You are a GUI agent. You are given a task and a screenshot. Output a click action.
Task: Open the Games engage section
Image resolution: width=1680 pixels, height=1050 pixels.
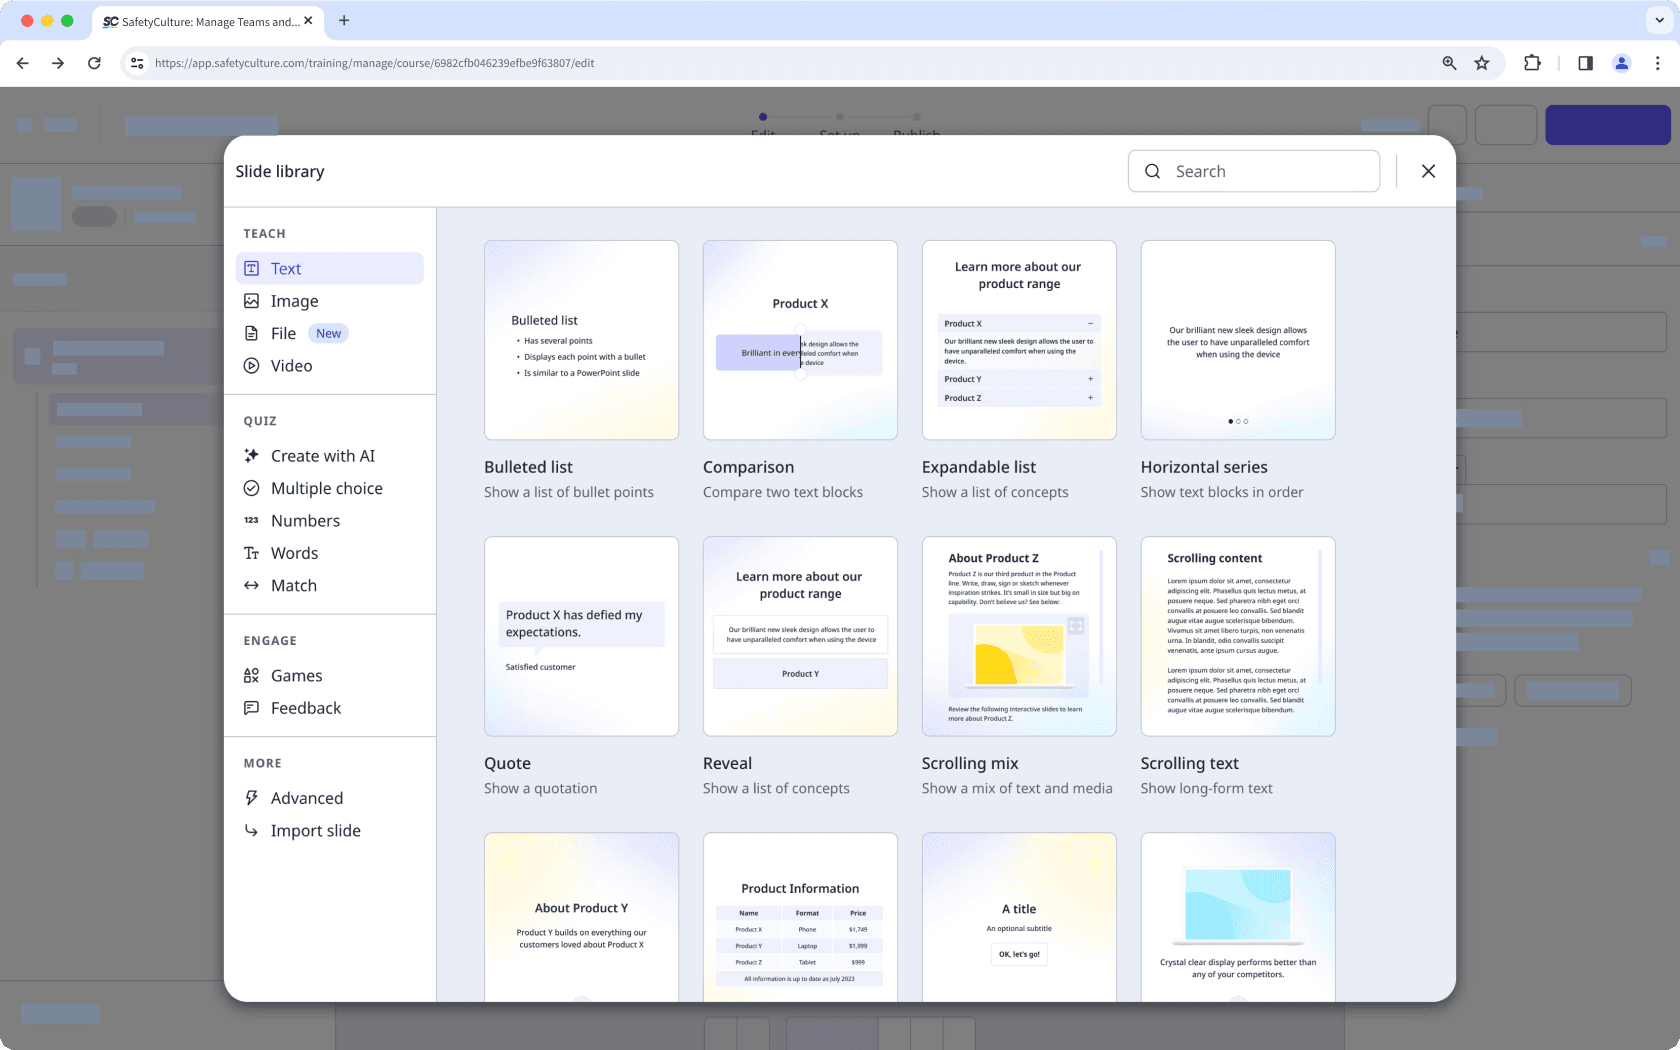(x=296, y=675)
